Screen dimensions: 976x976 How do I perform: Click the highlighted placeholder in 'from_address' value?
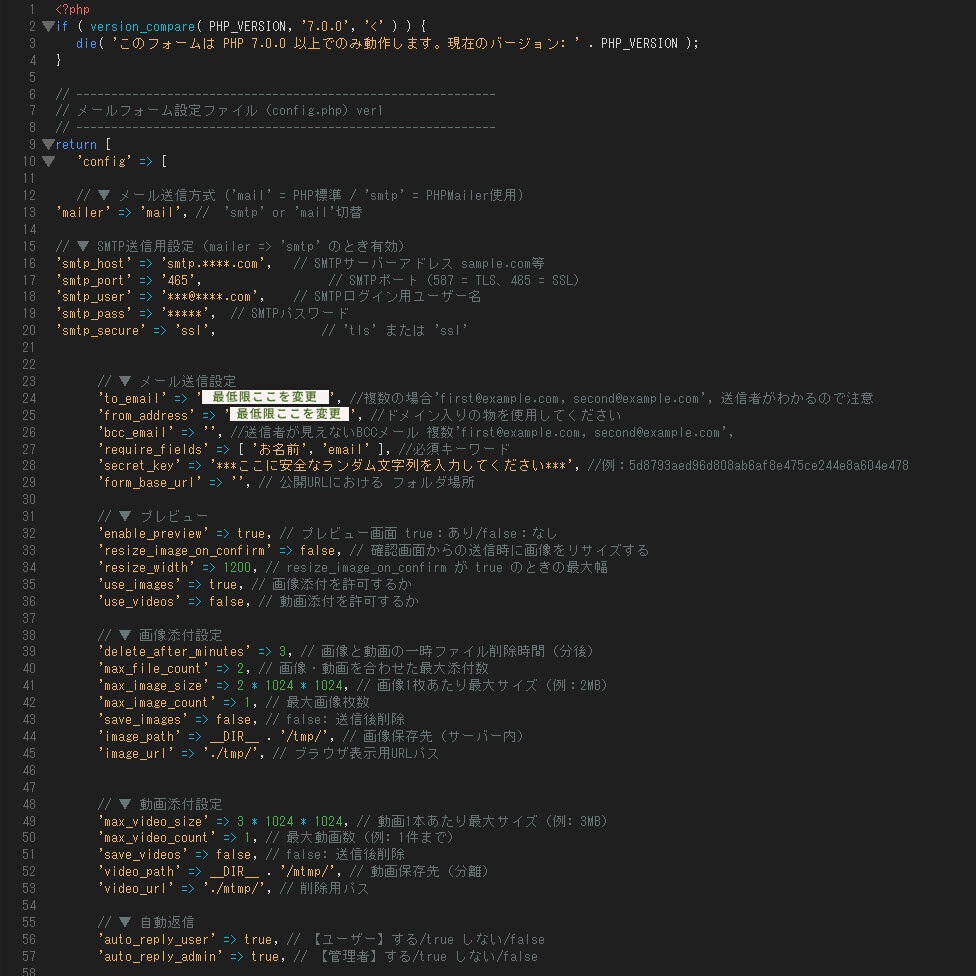point(289,415)
